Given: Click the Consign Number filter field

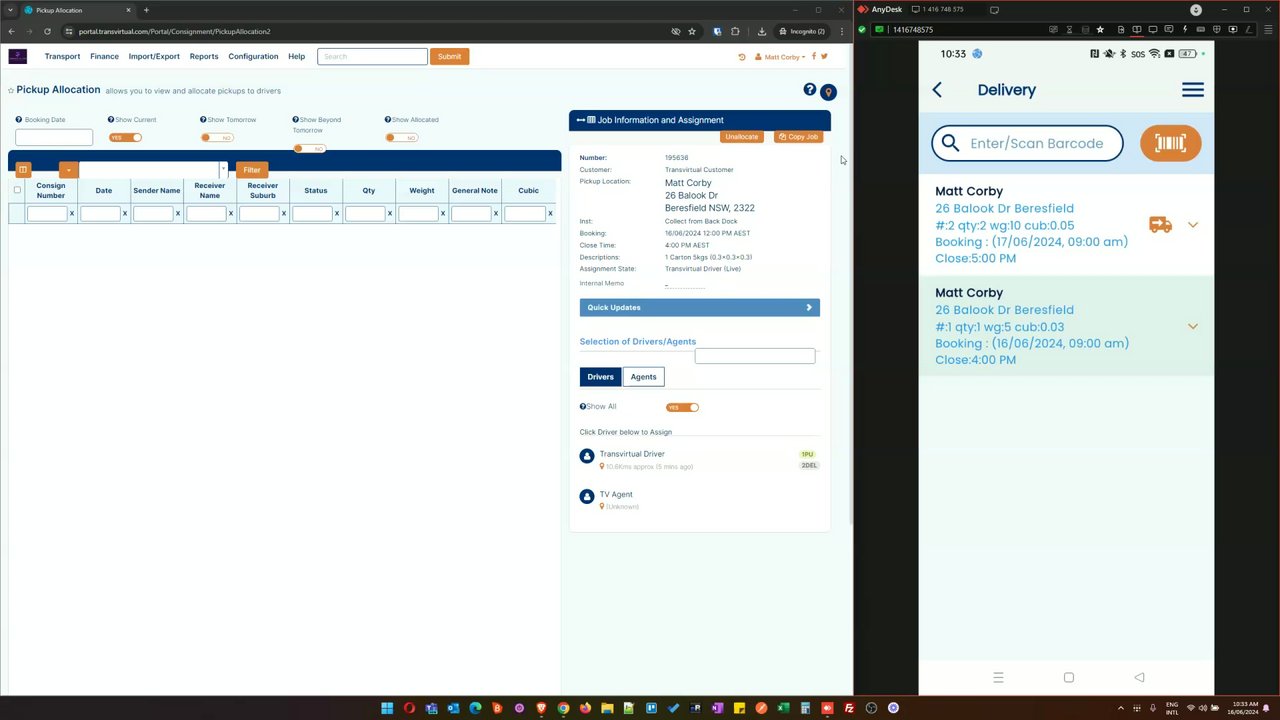Looking at the screenshot, I should pyautogui.click(x=47, y=213).
